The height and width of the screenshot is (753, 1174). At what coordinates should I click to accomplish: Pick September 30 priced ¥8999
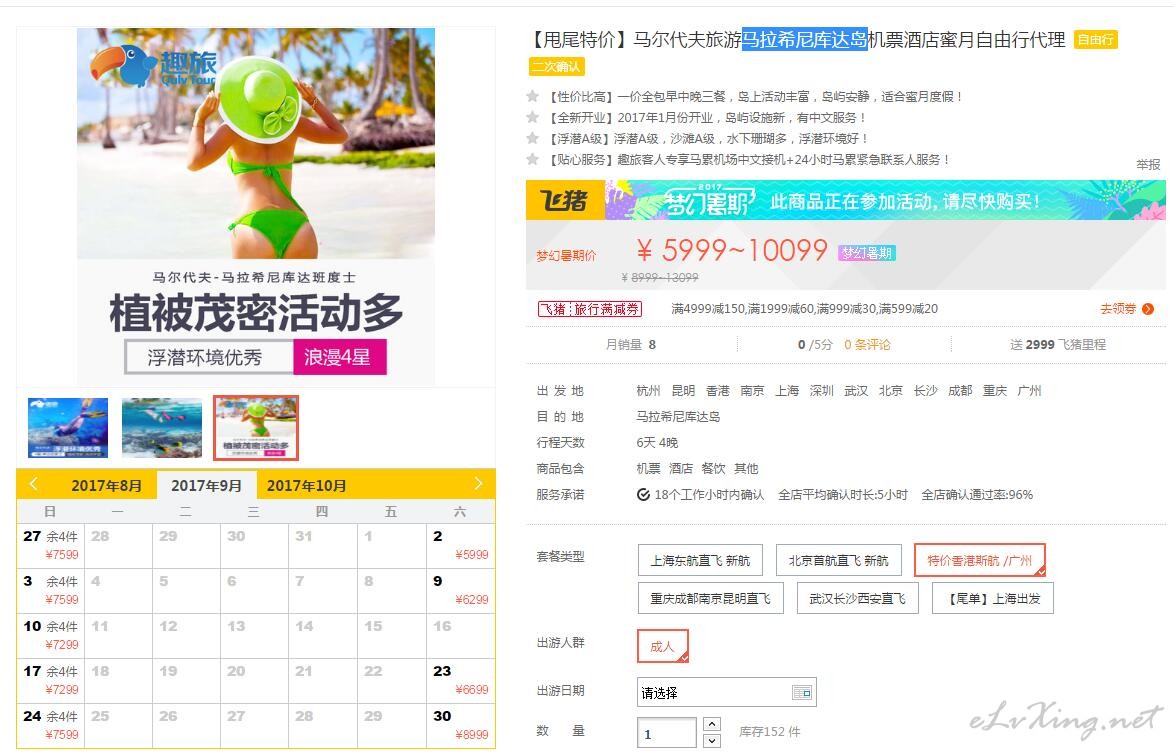(461, 725)
